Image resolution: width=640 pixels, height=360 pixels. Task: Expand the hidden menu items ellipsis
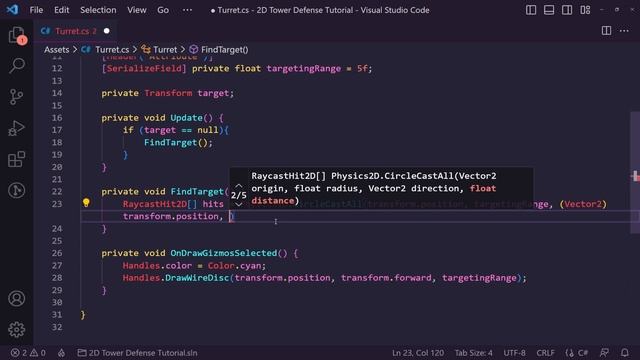(x=187, y=10)
